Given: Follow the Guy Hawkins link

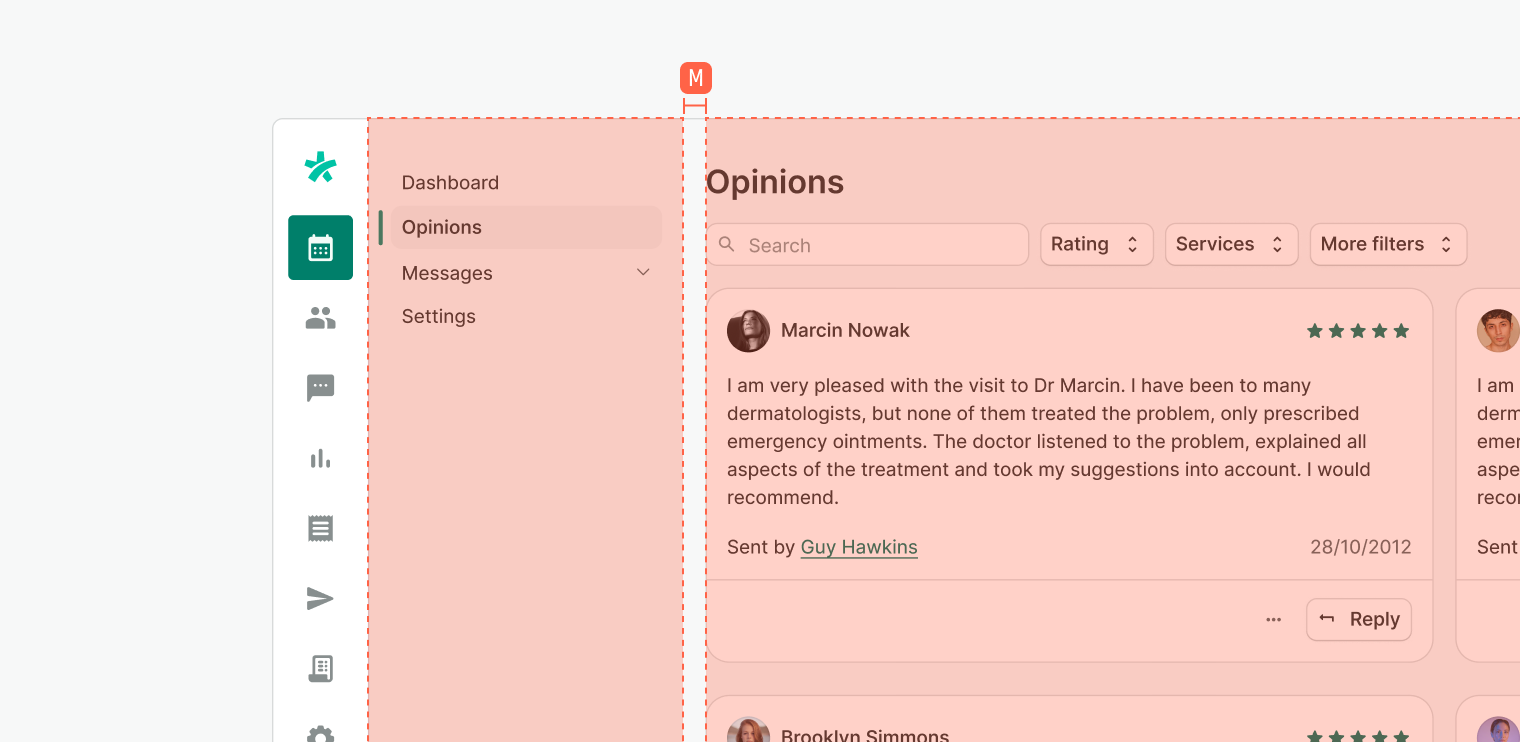Looking at the screenshot, I should pos(859,547).
